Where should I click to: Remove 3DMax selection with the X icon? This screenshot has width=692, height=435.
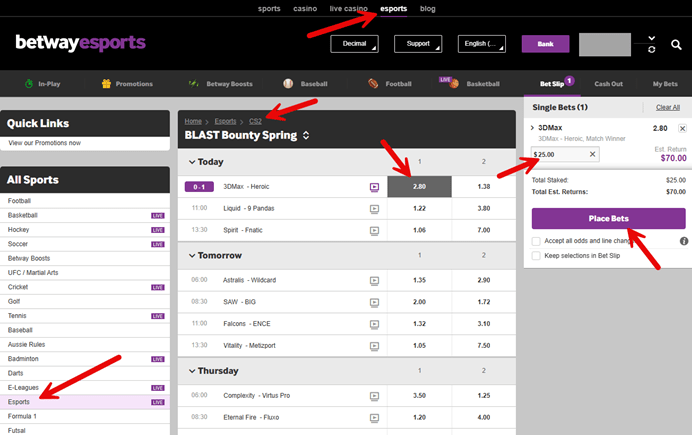682,129
